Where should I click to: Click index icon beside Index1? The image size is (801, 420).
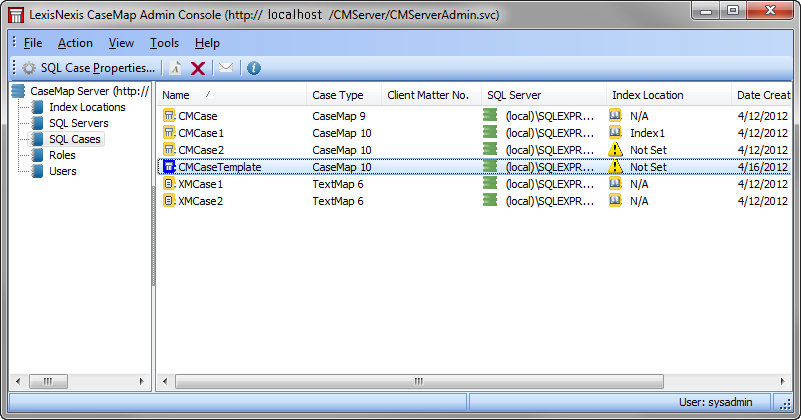pos(616,132)
